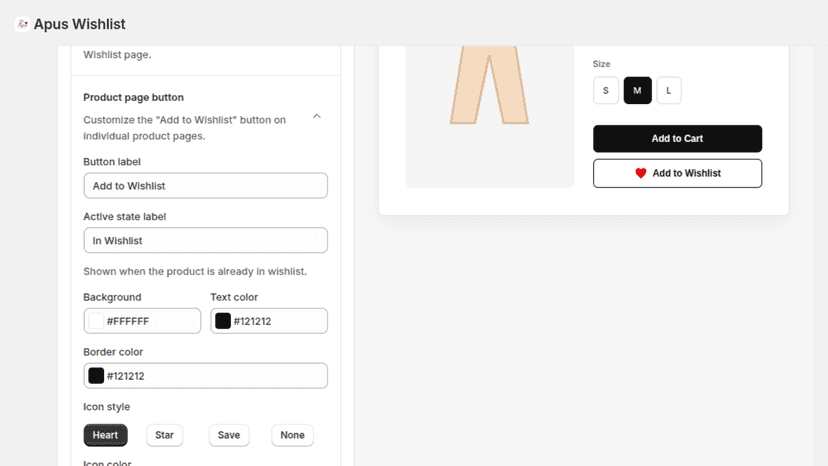
Task: Click the Border color label
Action: [x=113, y=352]
